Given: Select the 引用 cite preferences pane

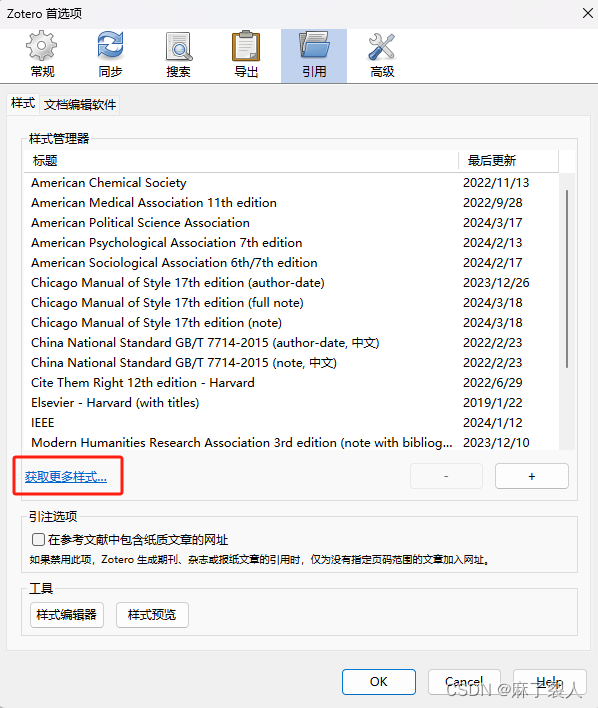Looking at the screenshot, I should pos(314,55).
